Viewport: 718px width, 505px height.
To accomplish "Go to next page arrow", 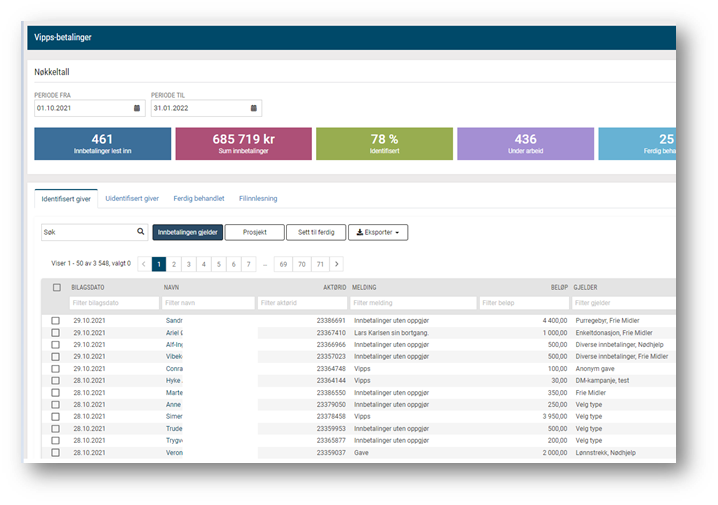I will click(337, 264).
